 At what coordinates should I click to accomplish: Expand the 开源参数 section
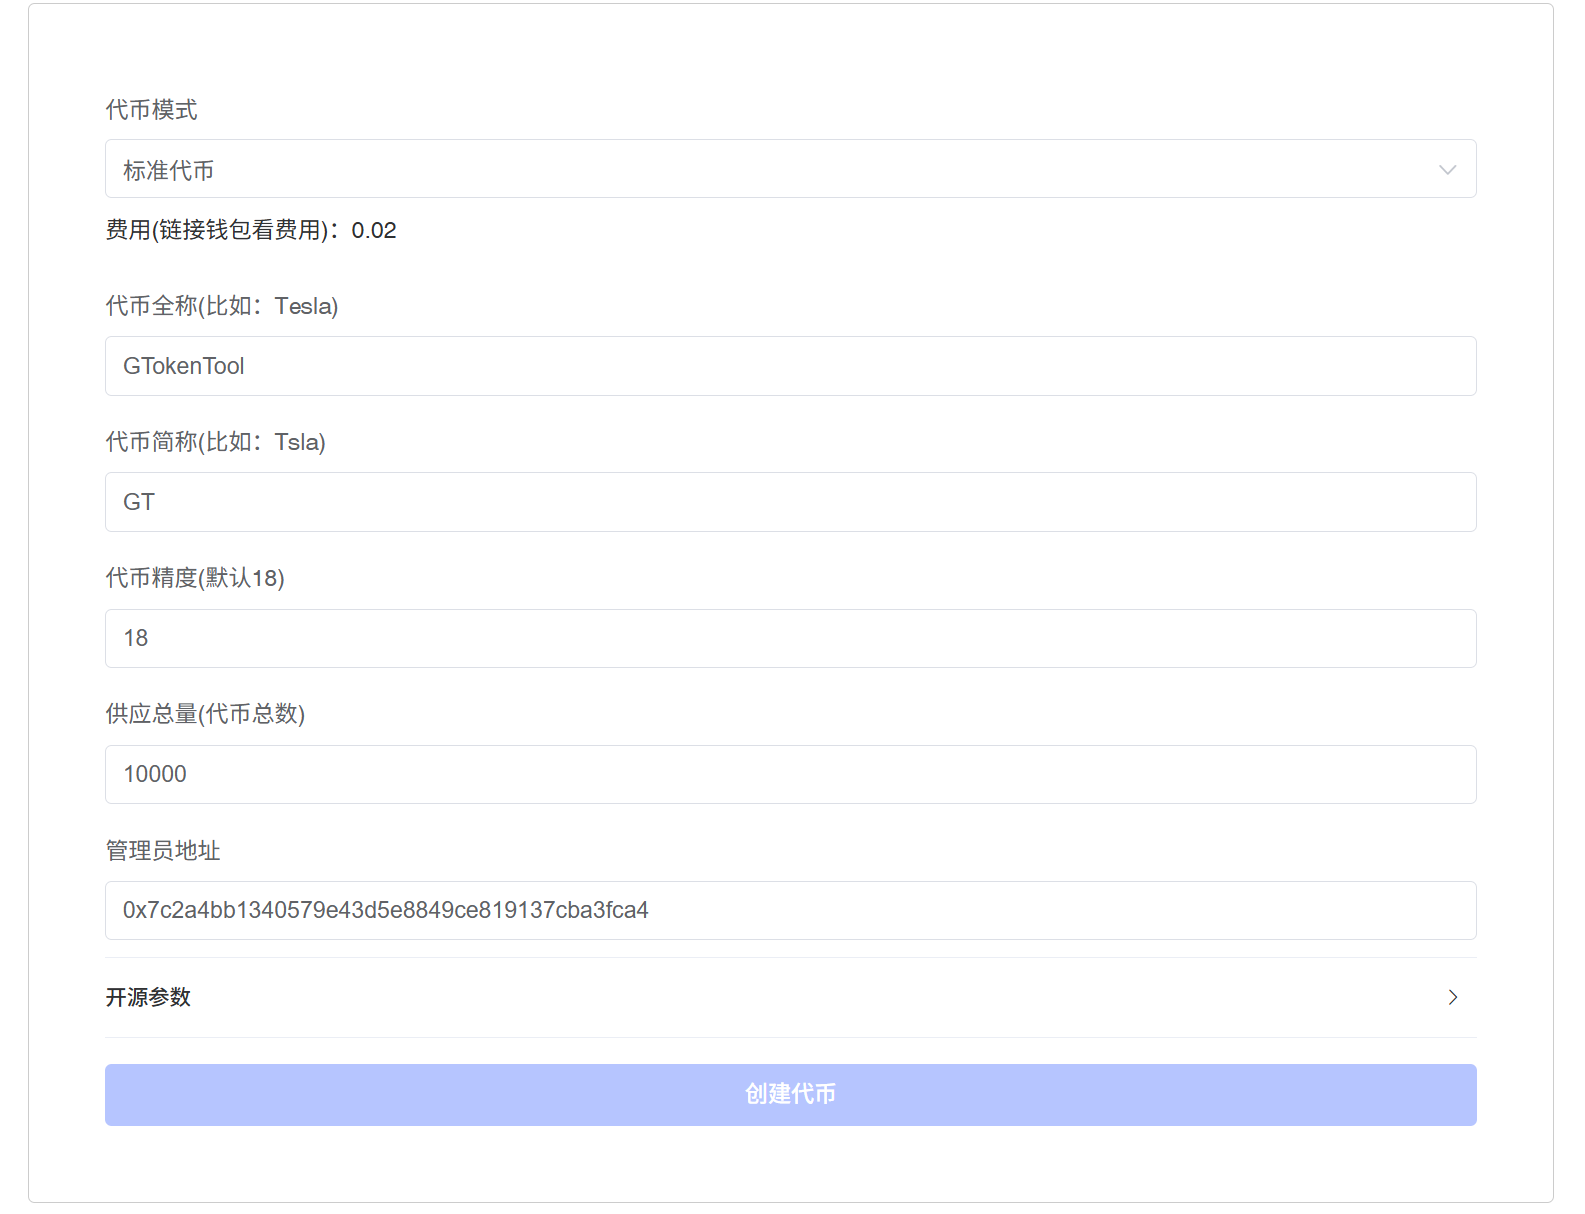tap(790, 997)
